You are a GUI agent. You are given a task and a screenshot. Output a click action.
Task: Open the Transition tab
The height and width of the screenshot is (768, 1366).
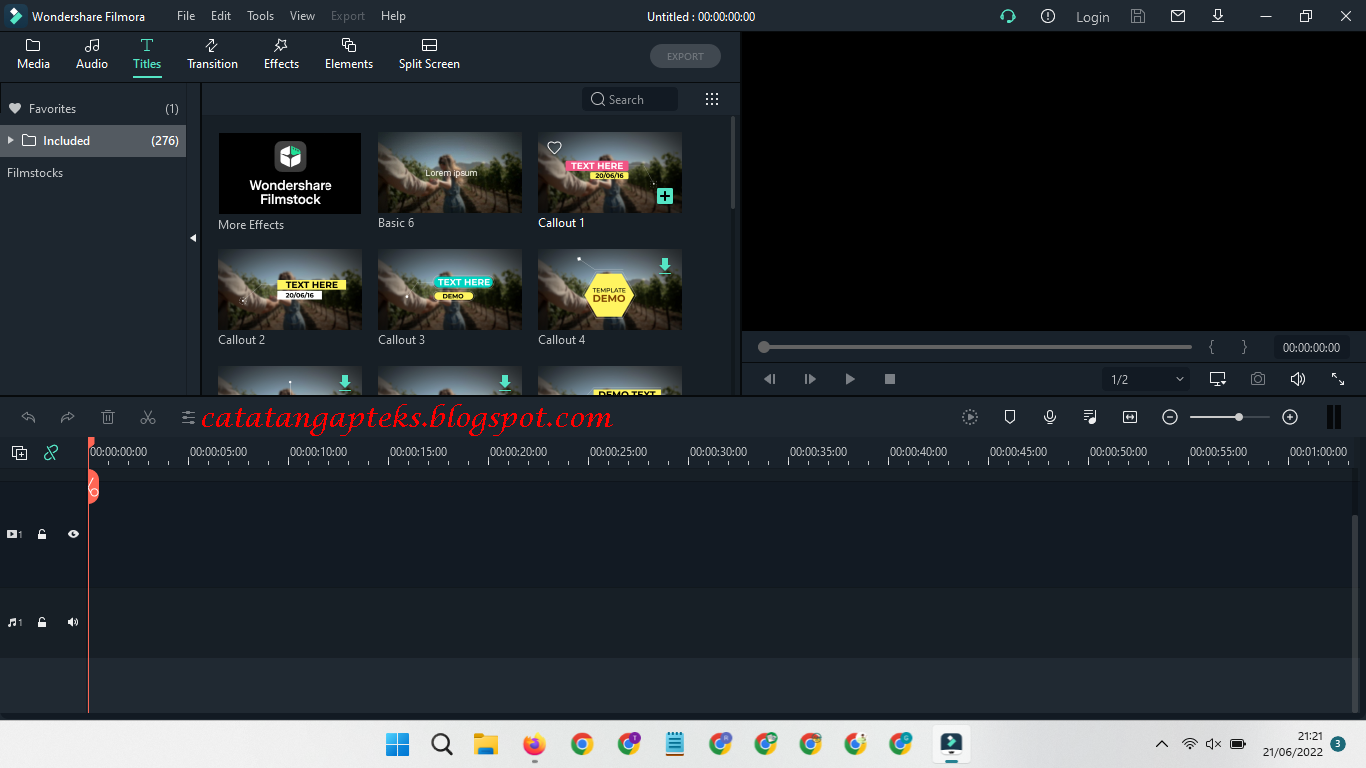point(212,55)
